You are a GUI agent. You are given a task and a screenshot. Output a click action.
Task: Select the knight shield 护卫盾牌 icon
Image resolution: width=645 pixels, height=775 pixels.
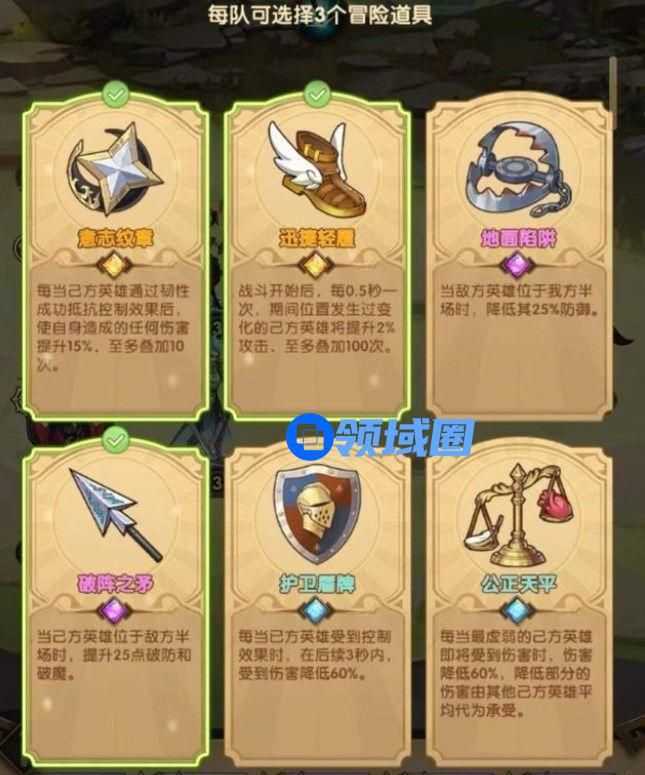click(317, 514)
